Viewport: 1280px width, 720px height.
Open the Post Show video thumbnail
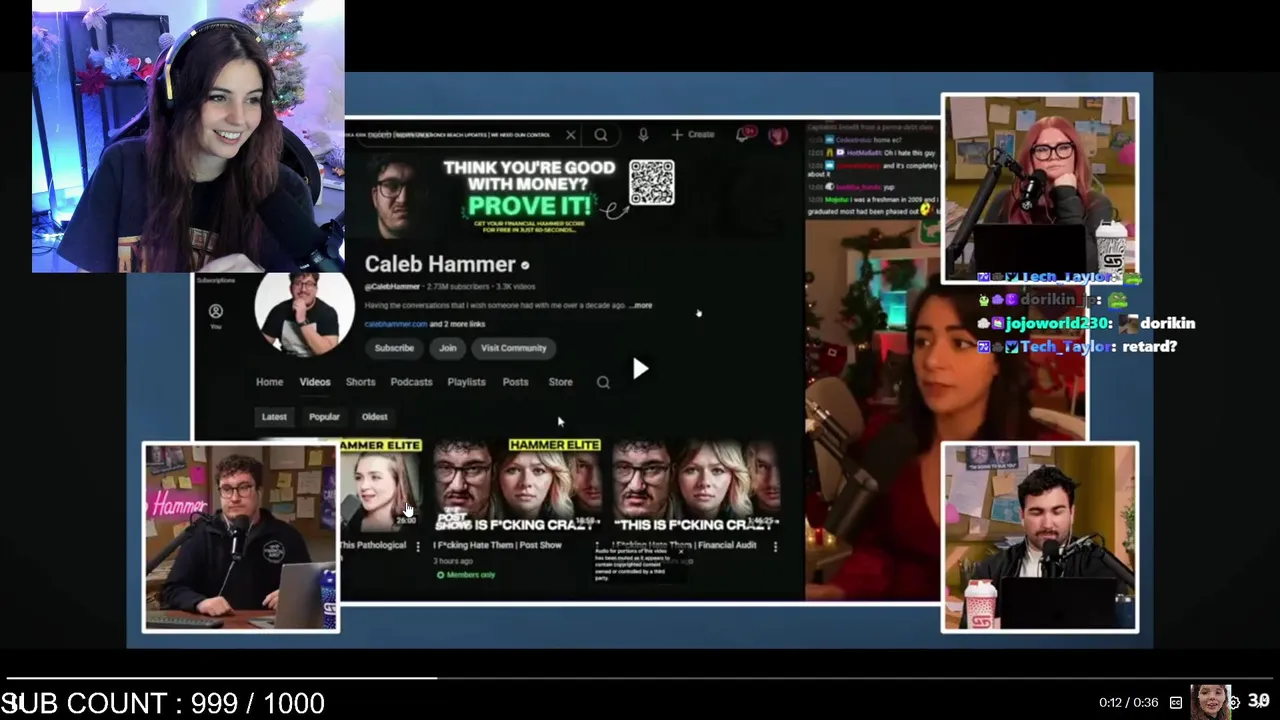pos(517,486)
